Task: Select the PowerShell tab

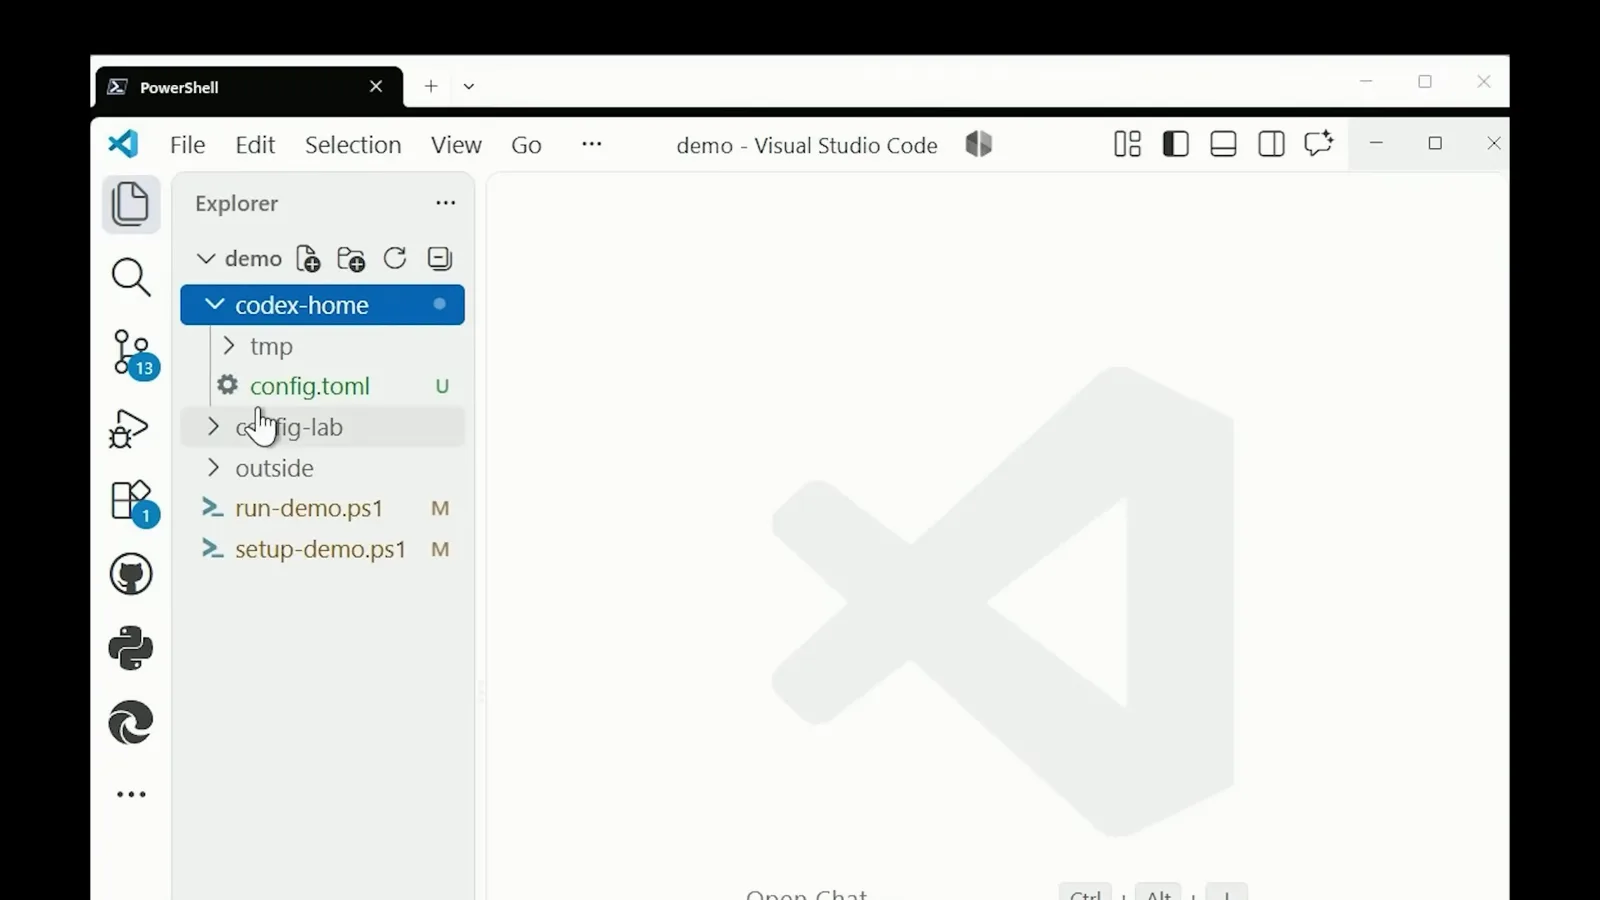Action: [249, 87]
